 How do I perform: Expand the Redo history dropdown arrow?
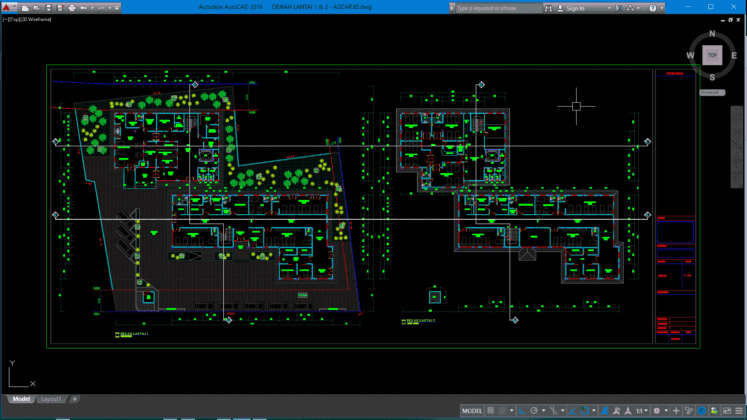[x=110, y=8]
